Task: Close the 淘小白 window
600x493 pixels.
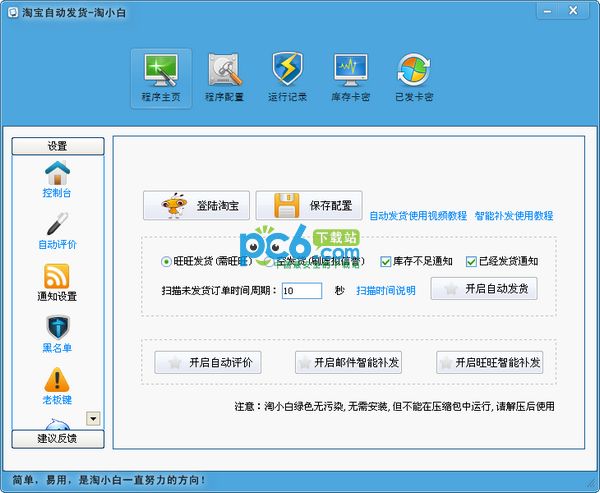Action: [573, 11]
